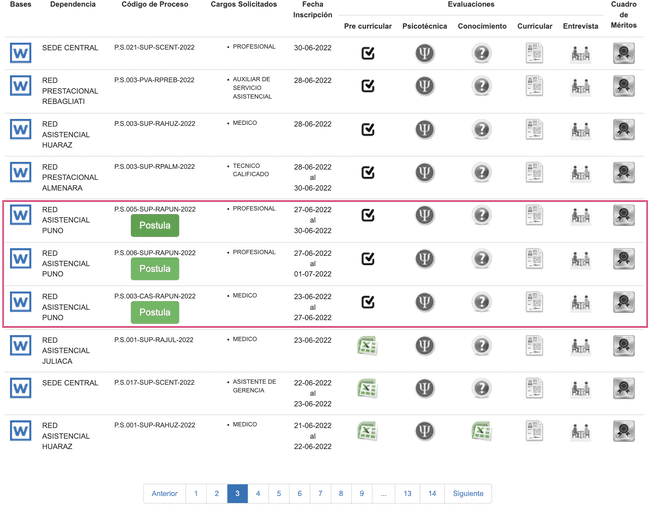Open Pre curricular Excel for P.S.017-SUP-SCENT-2022
This screenshot has height=509, width=650.
[x=367, y=389]
